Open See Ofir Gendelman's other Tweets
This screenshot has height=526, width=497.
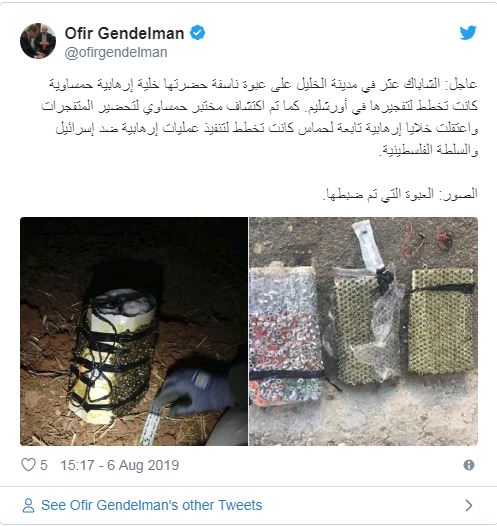[x=152, y=505]
